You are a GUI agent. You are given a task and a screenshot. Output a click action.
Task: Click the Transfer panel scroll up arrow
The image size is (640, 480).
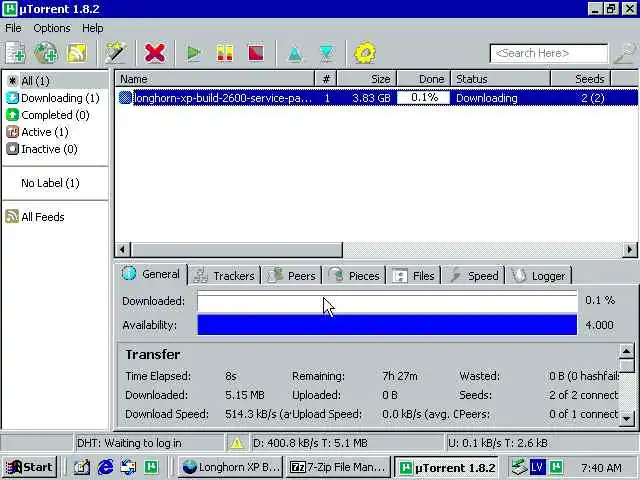coord(627,351)
